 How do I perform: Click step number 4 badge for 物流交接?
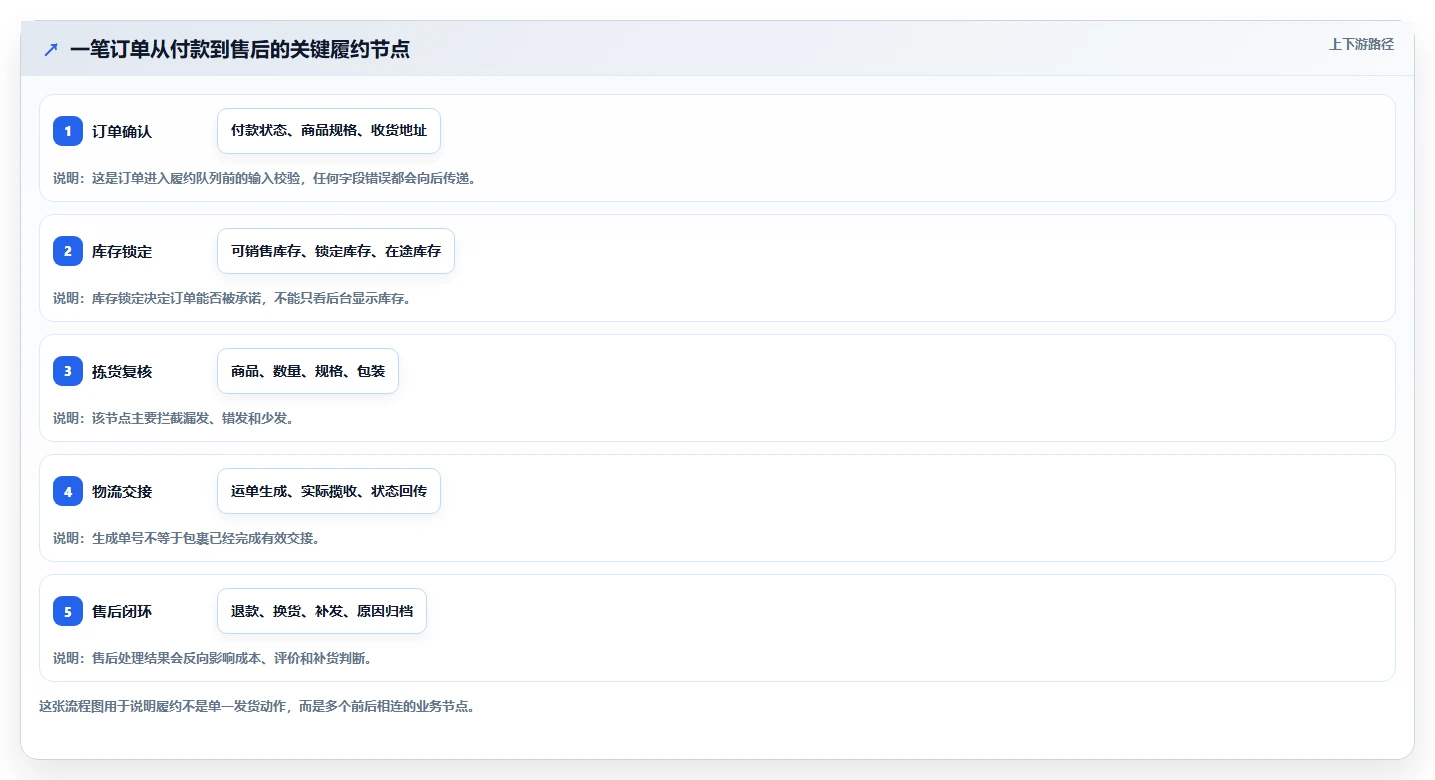tap(68, 491)
